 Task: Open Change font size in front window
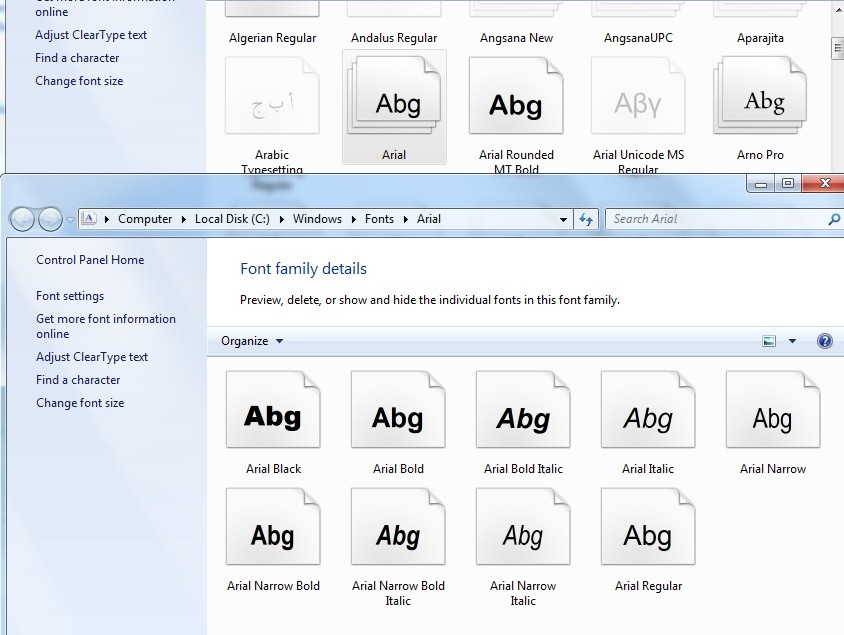tap(80, 403)
